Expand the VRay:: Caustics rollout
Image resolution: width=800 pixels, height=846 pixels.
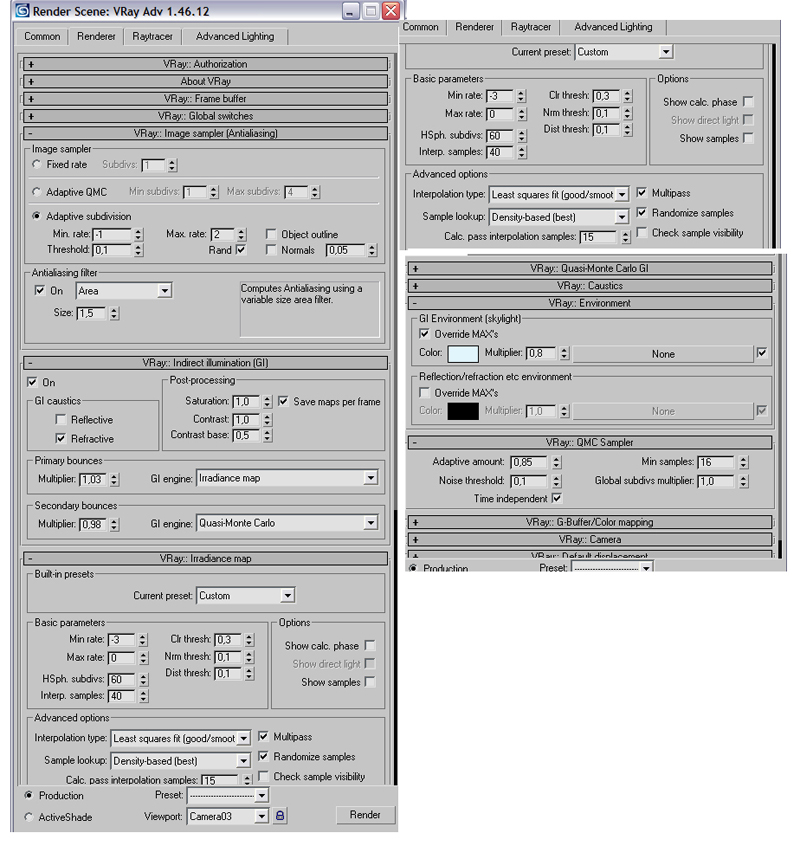click(x=590, y=285)
